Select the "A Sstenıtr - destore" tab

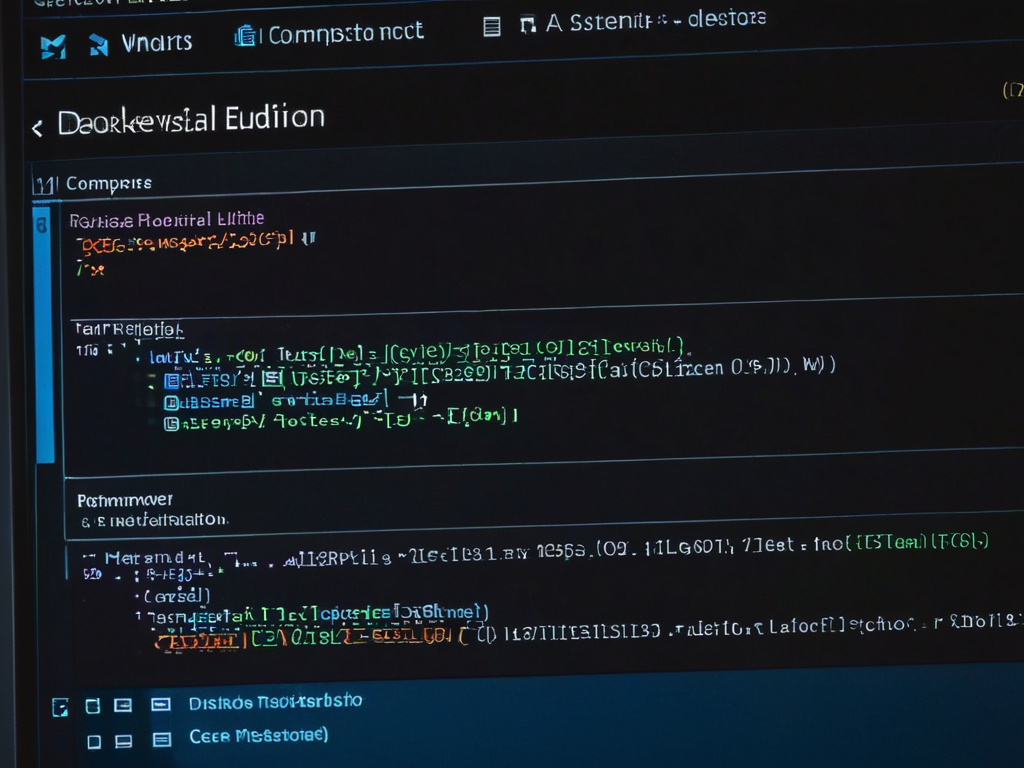(x=656, y=20)
